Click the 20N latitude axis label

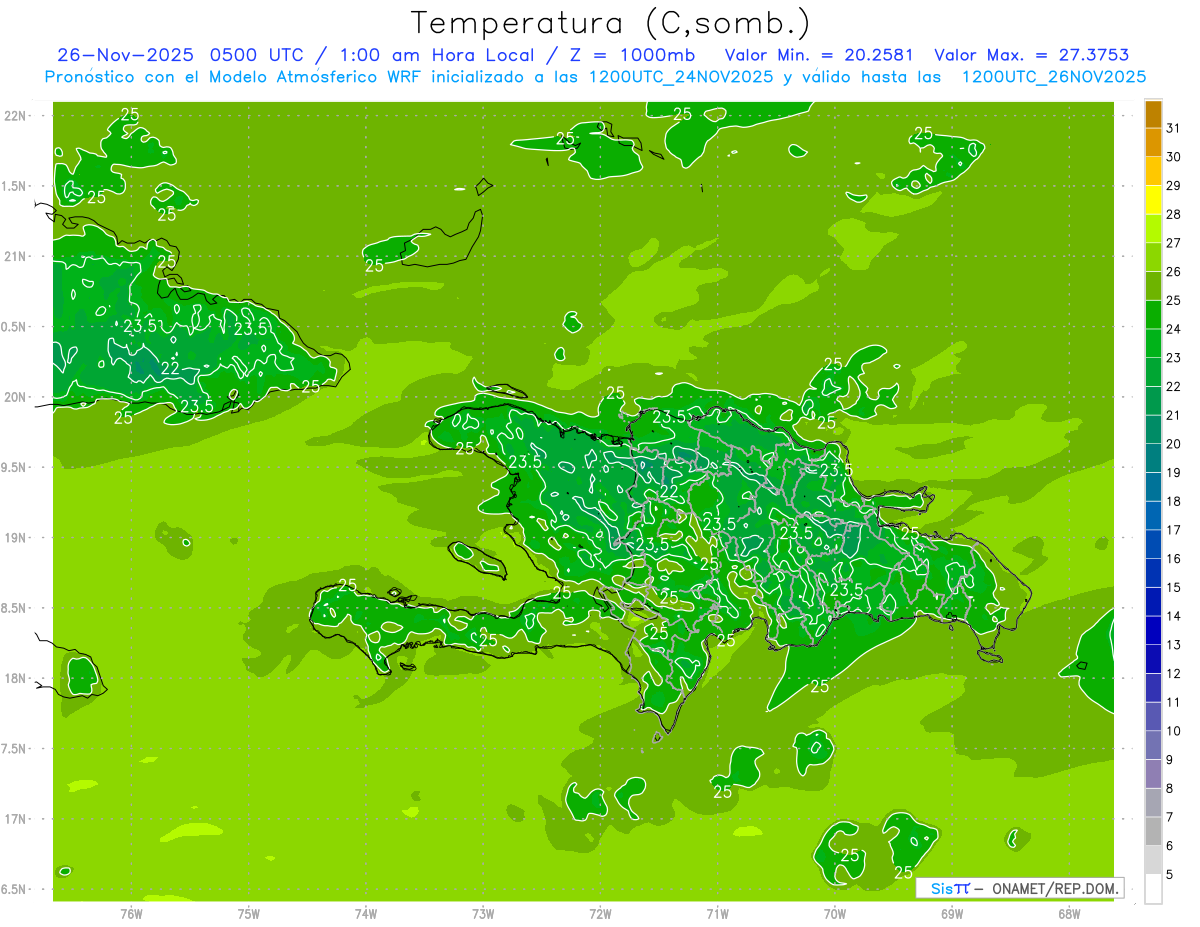coord(15,397)
